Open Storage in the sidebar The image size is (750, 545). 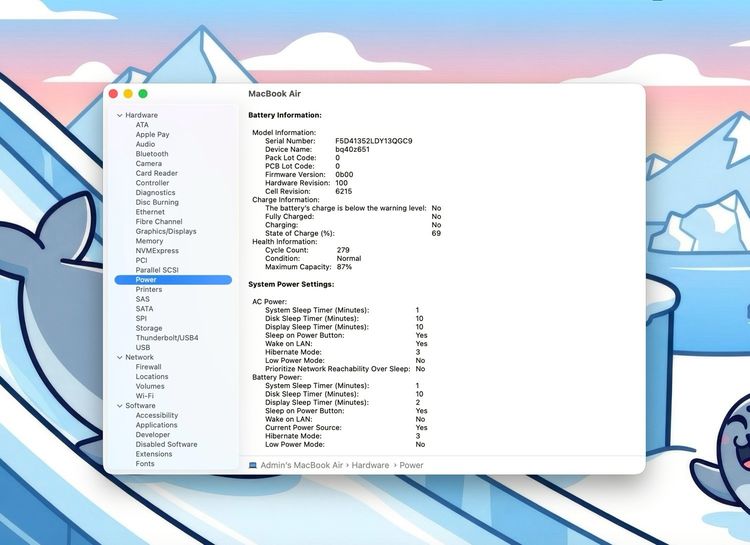pos(148,328)
